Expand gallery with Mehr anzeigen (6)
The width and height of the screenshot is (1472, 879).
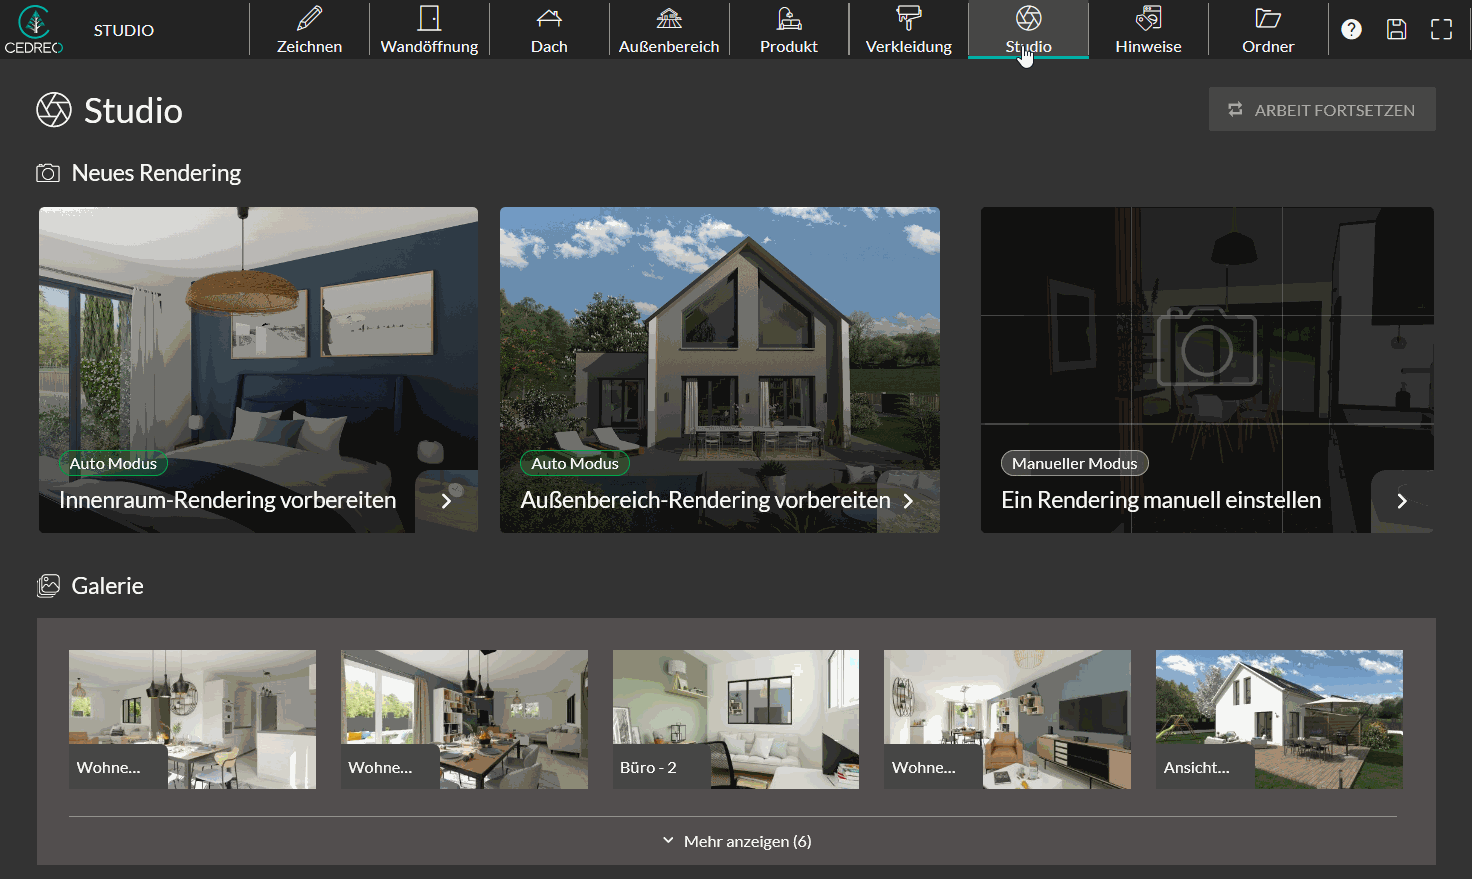click(737, 841)
